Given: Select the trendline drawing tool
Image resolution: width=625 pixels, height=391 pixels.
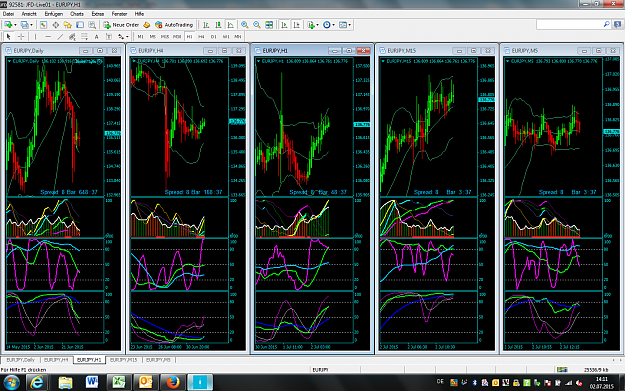Looking at the screenshot, I should coord(60,37).
